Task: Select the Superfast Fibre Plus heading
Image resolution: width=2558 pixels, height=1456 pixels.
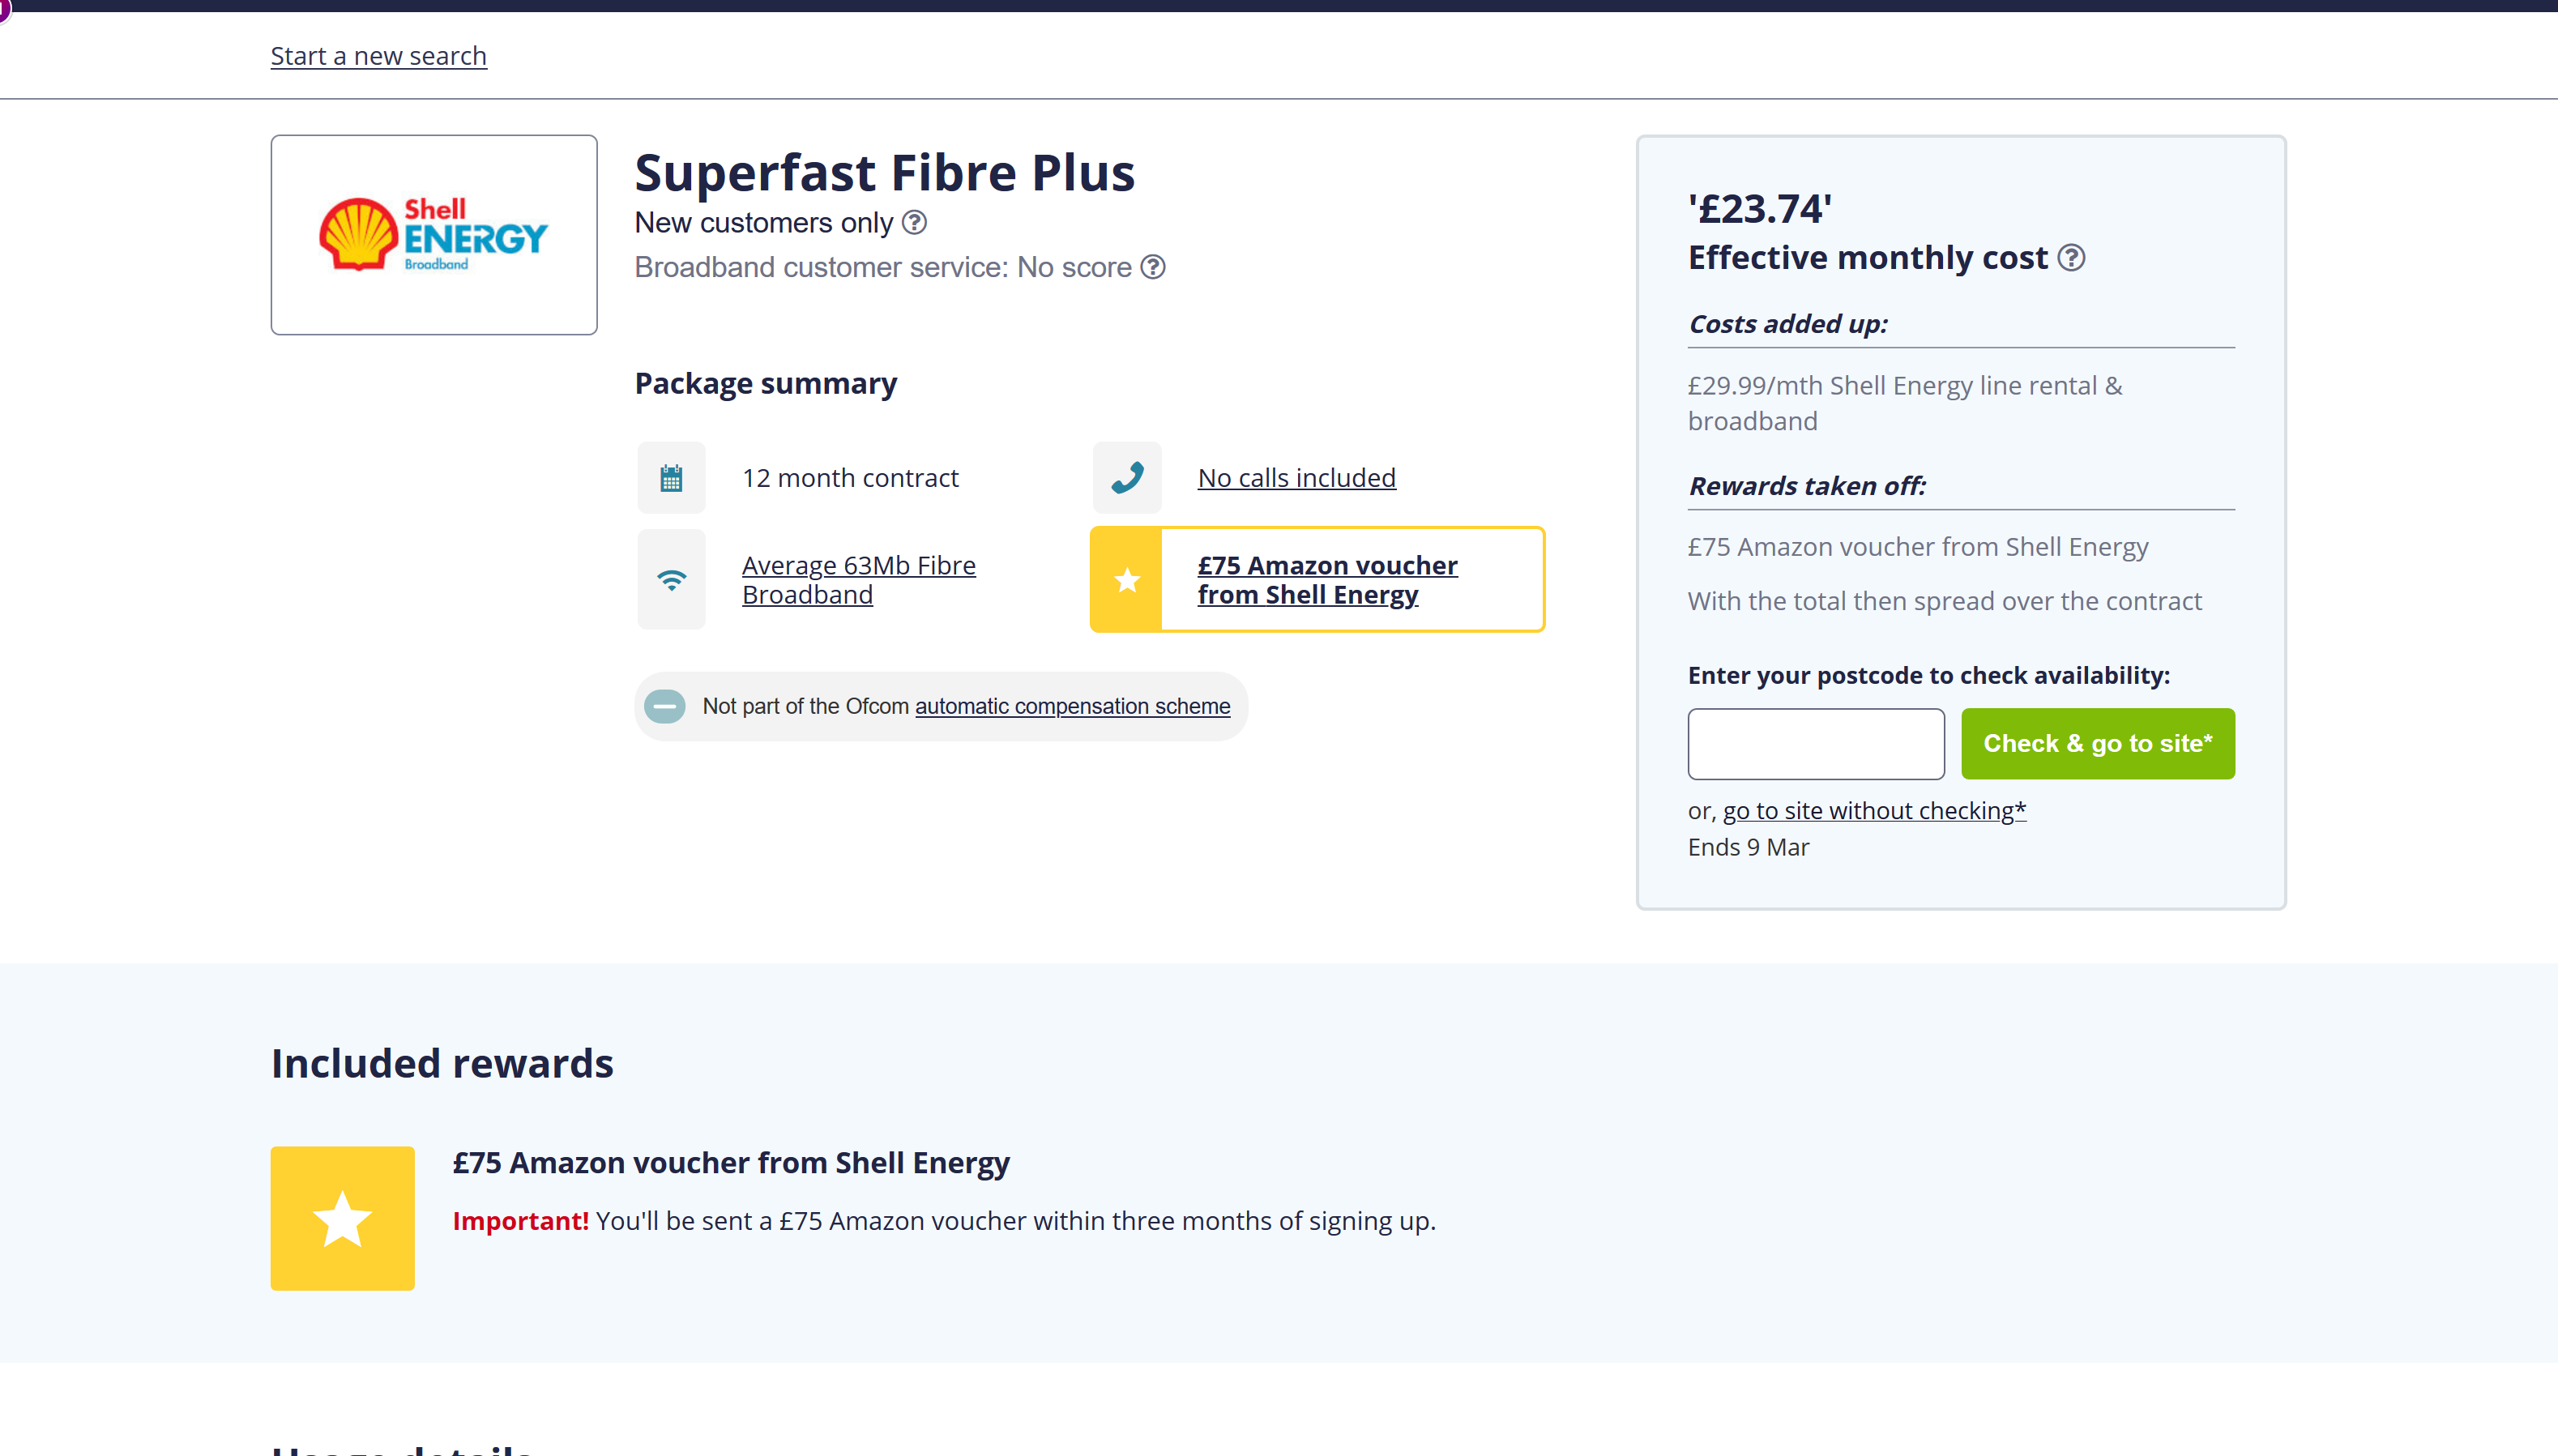Action: pos(885,172)
